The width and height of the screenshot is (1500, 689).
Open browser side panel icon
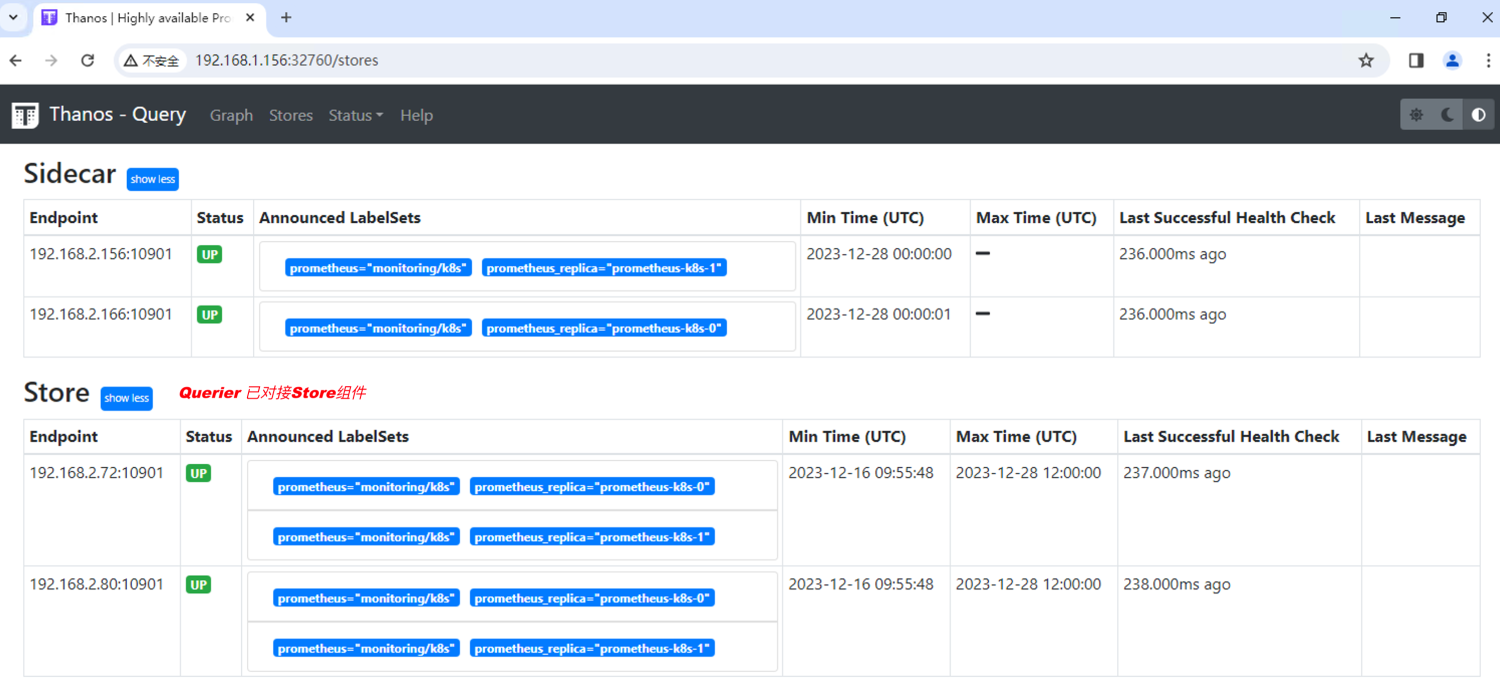point(1416,60)
